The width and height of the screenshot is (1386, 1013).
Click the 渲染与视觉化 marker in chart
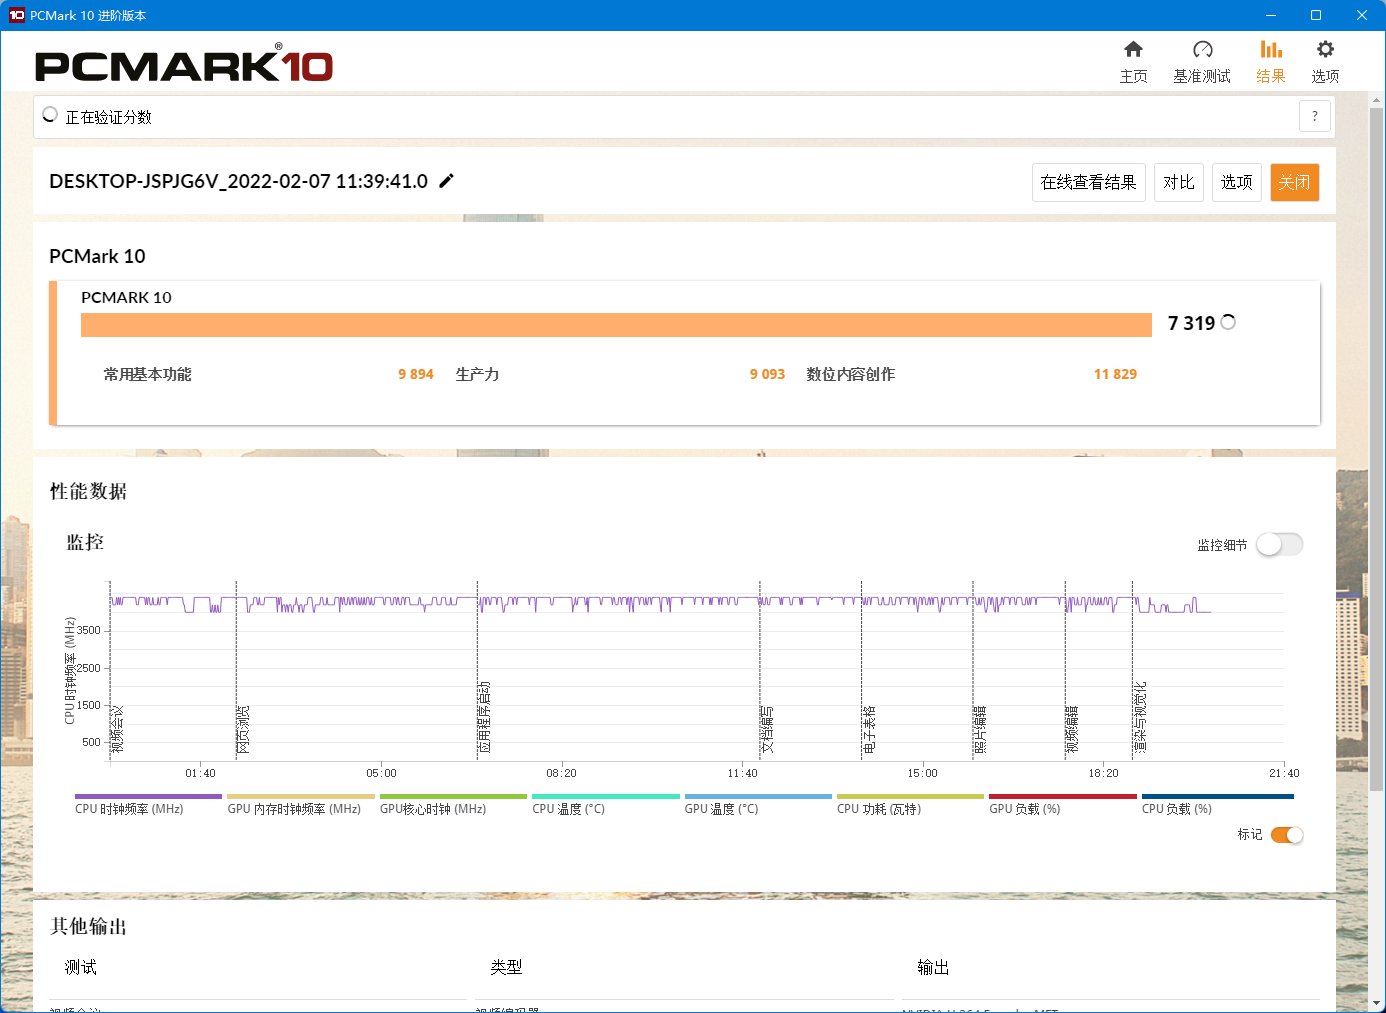tap(1139, 717)
